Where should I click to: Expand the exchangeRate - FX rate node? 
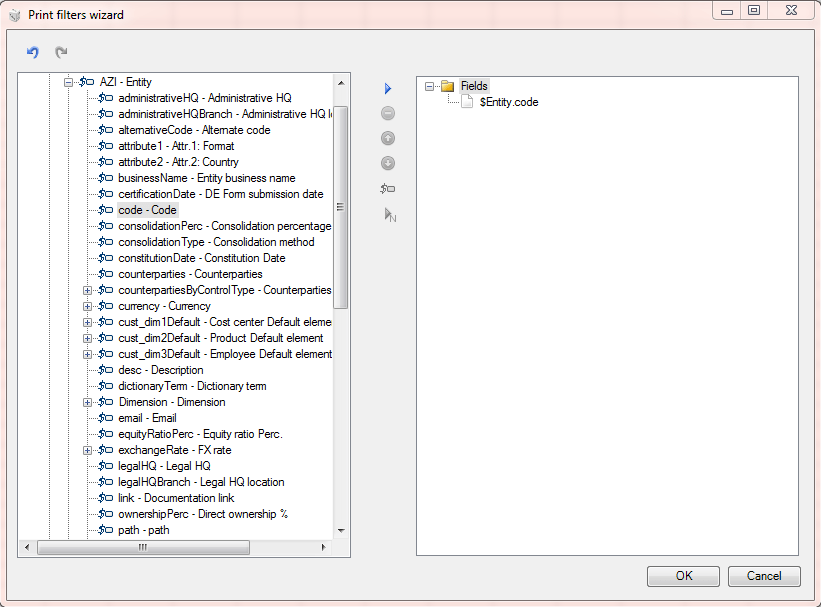click(x=87, y=450)
